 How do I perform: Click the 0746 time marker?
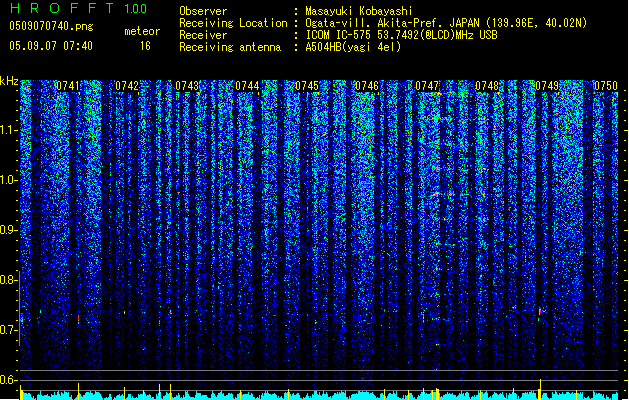(x=367, y=86)
